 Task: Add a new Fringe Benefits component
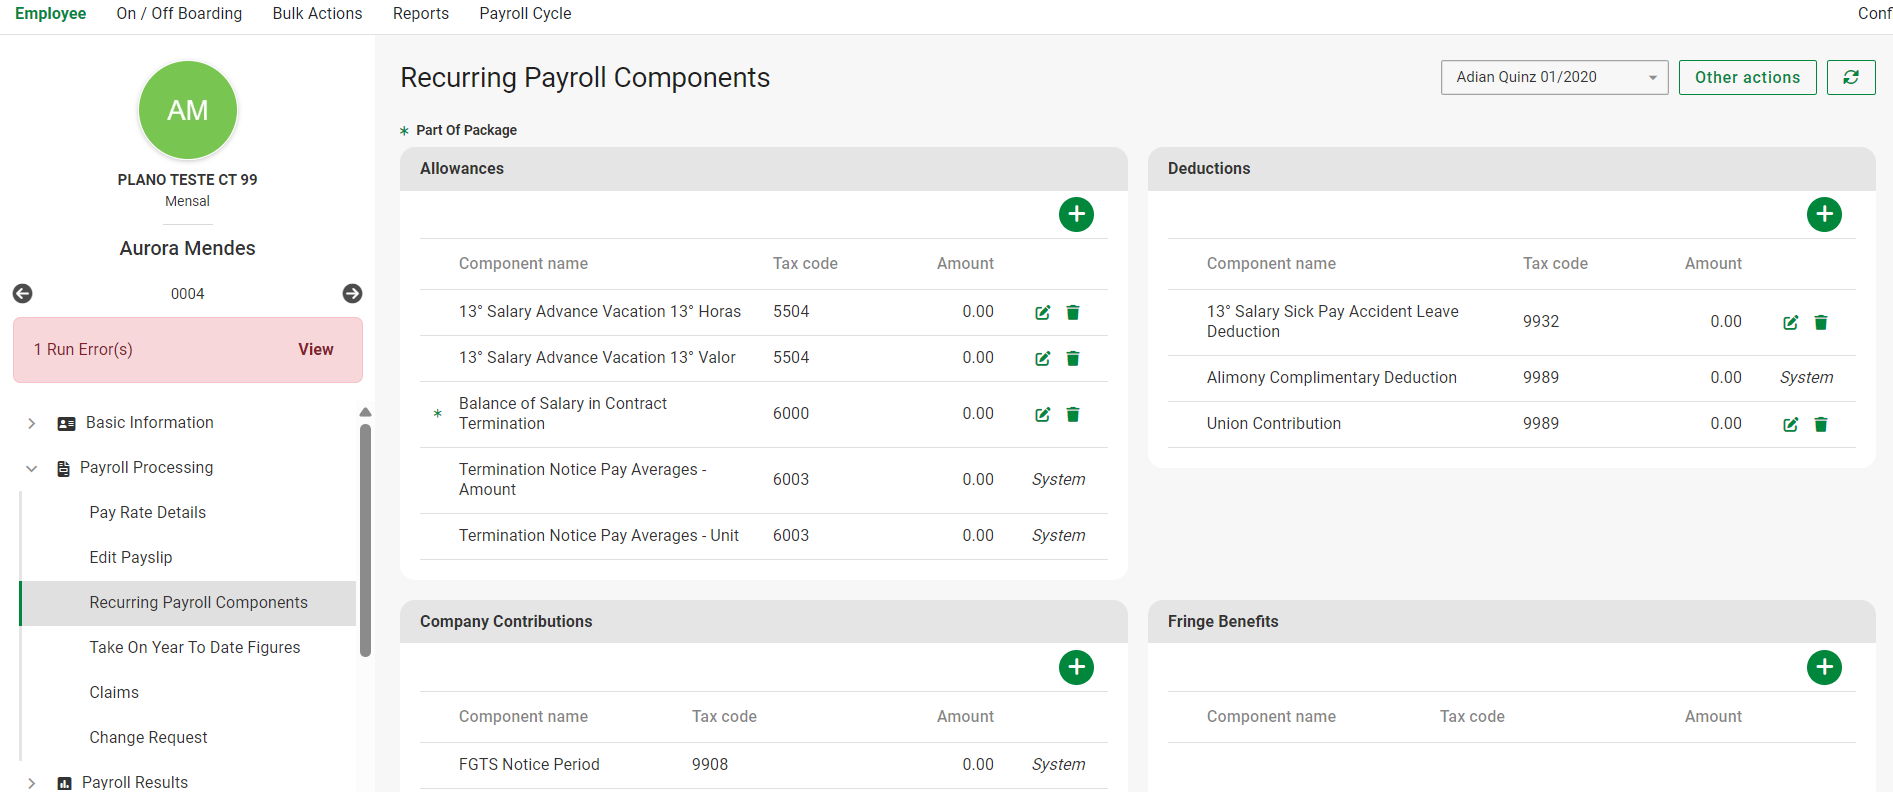coord(1824,667)
